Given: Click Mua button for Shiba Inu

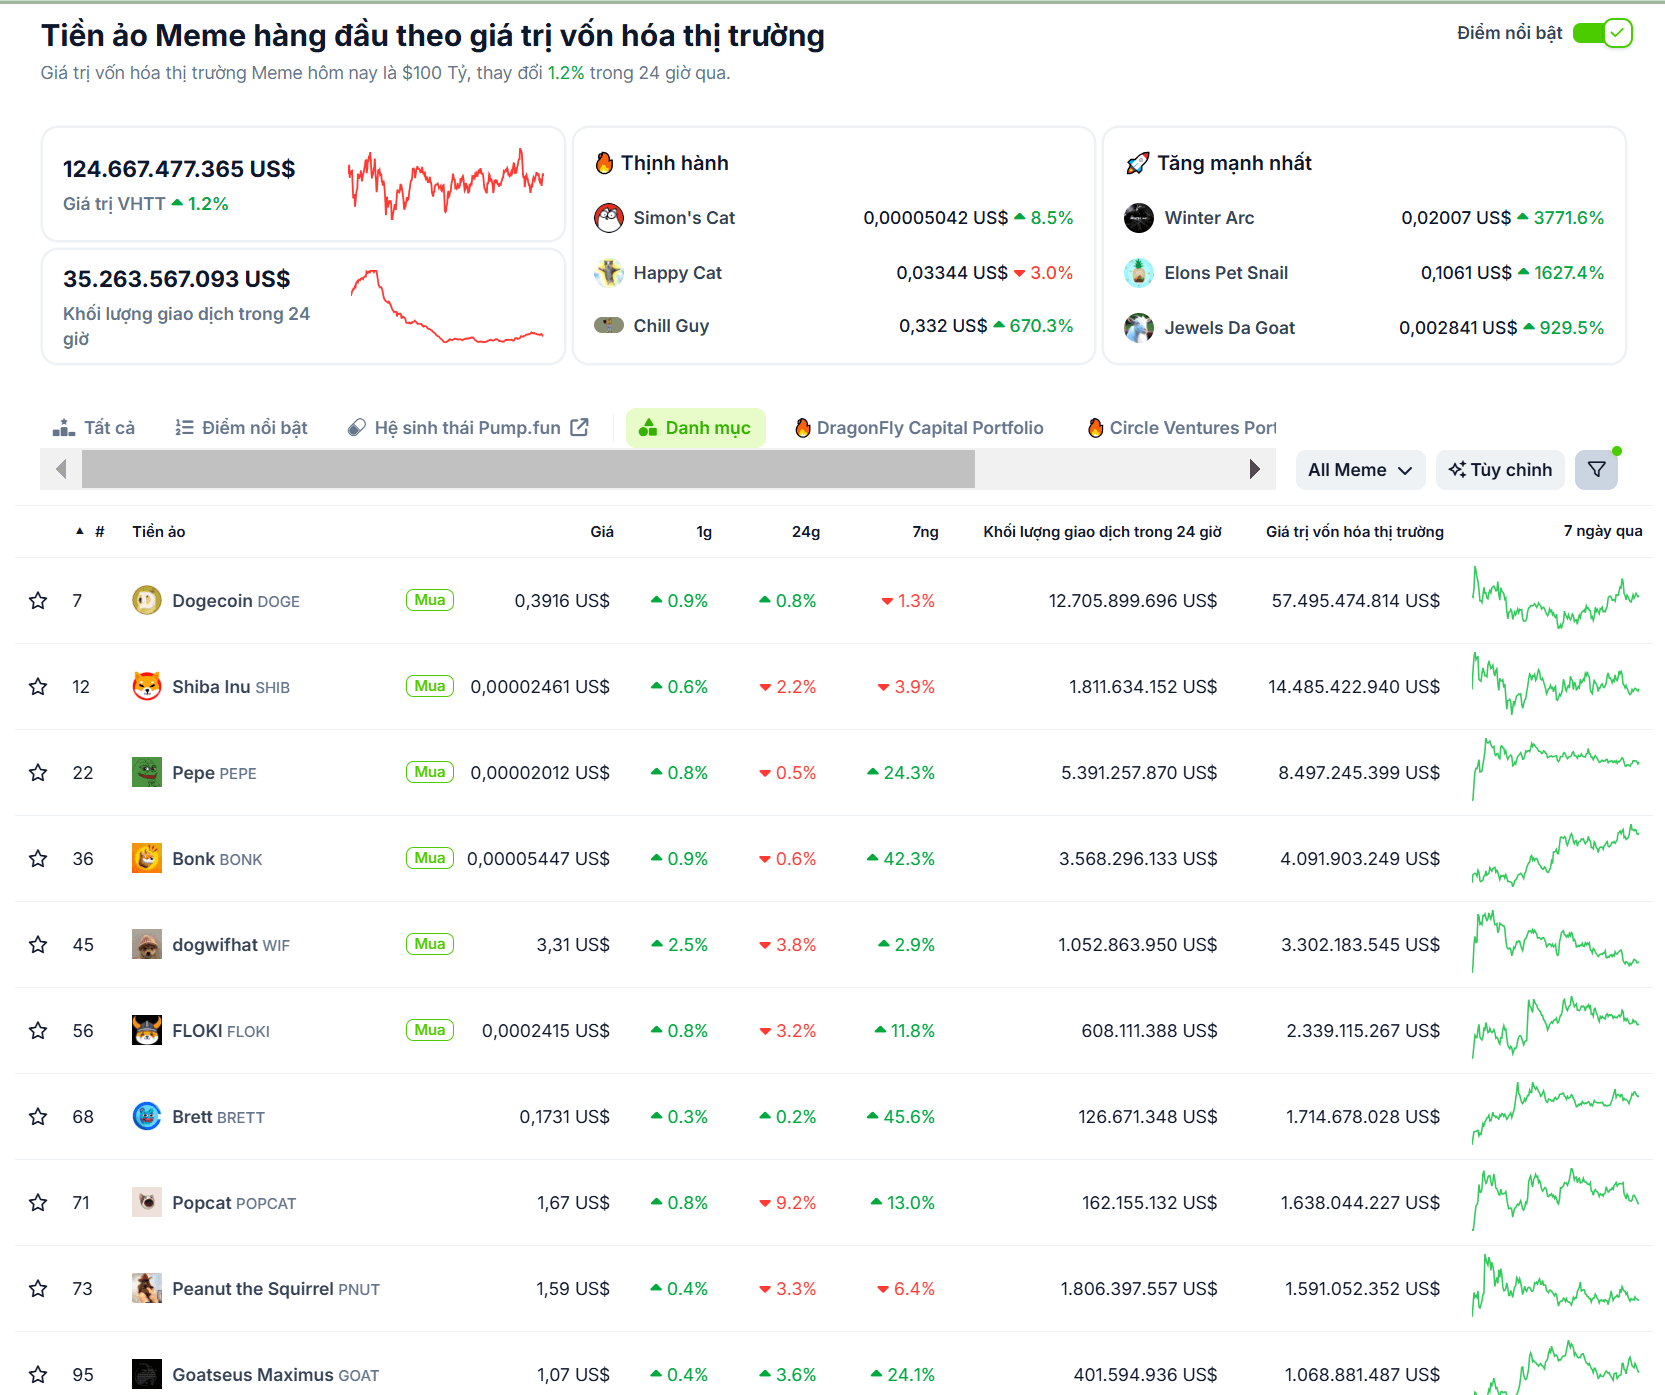Looking at the screenshot, I should (430, 686).
